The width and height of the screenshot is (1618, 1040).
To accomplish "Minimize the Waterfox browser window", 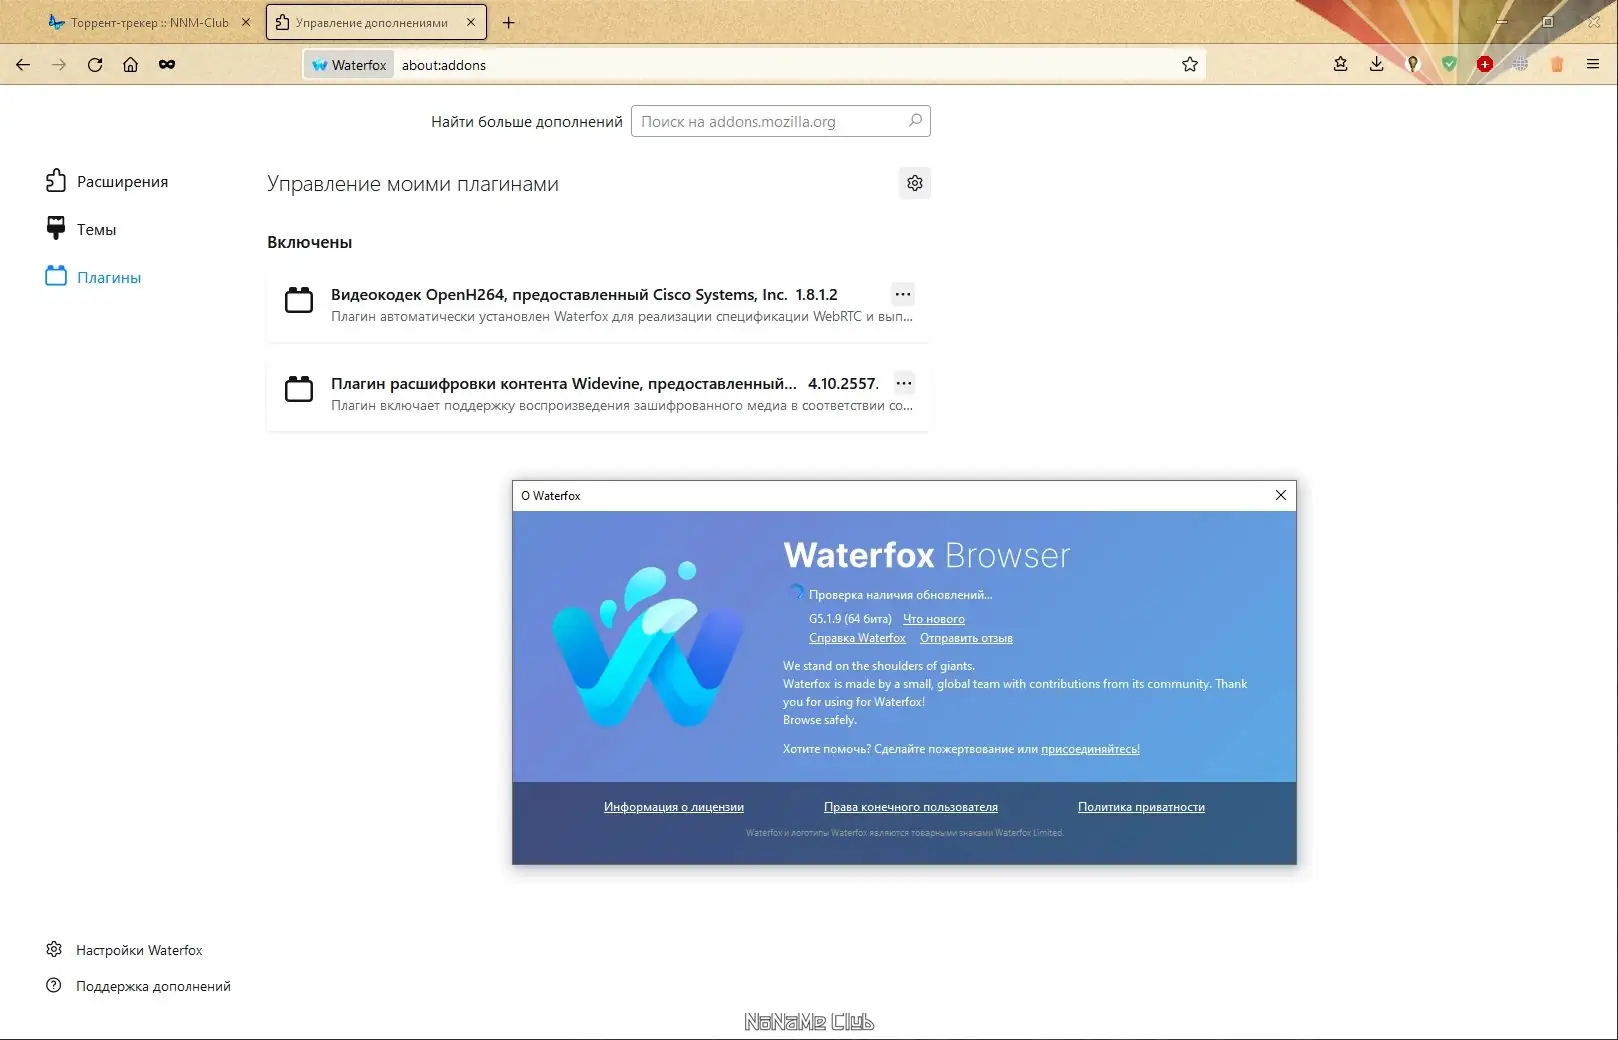I will [1502, 22].
